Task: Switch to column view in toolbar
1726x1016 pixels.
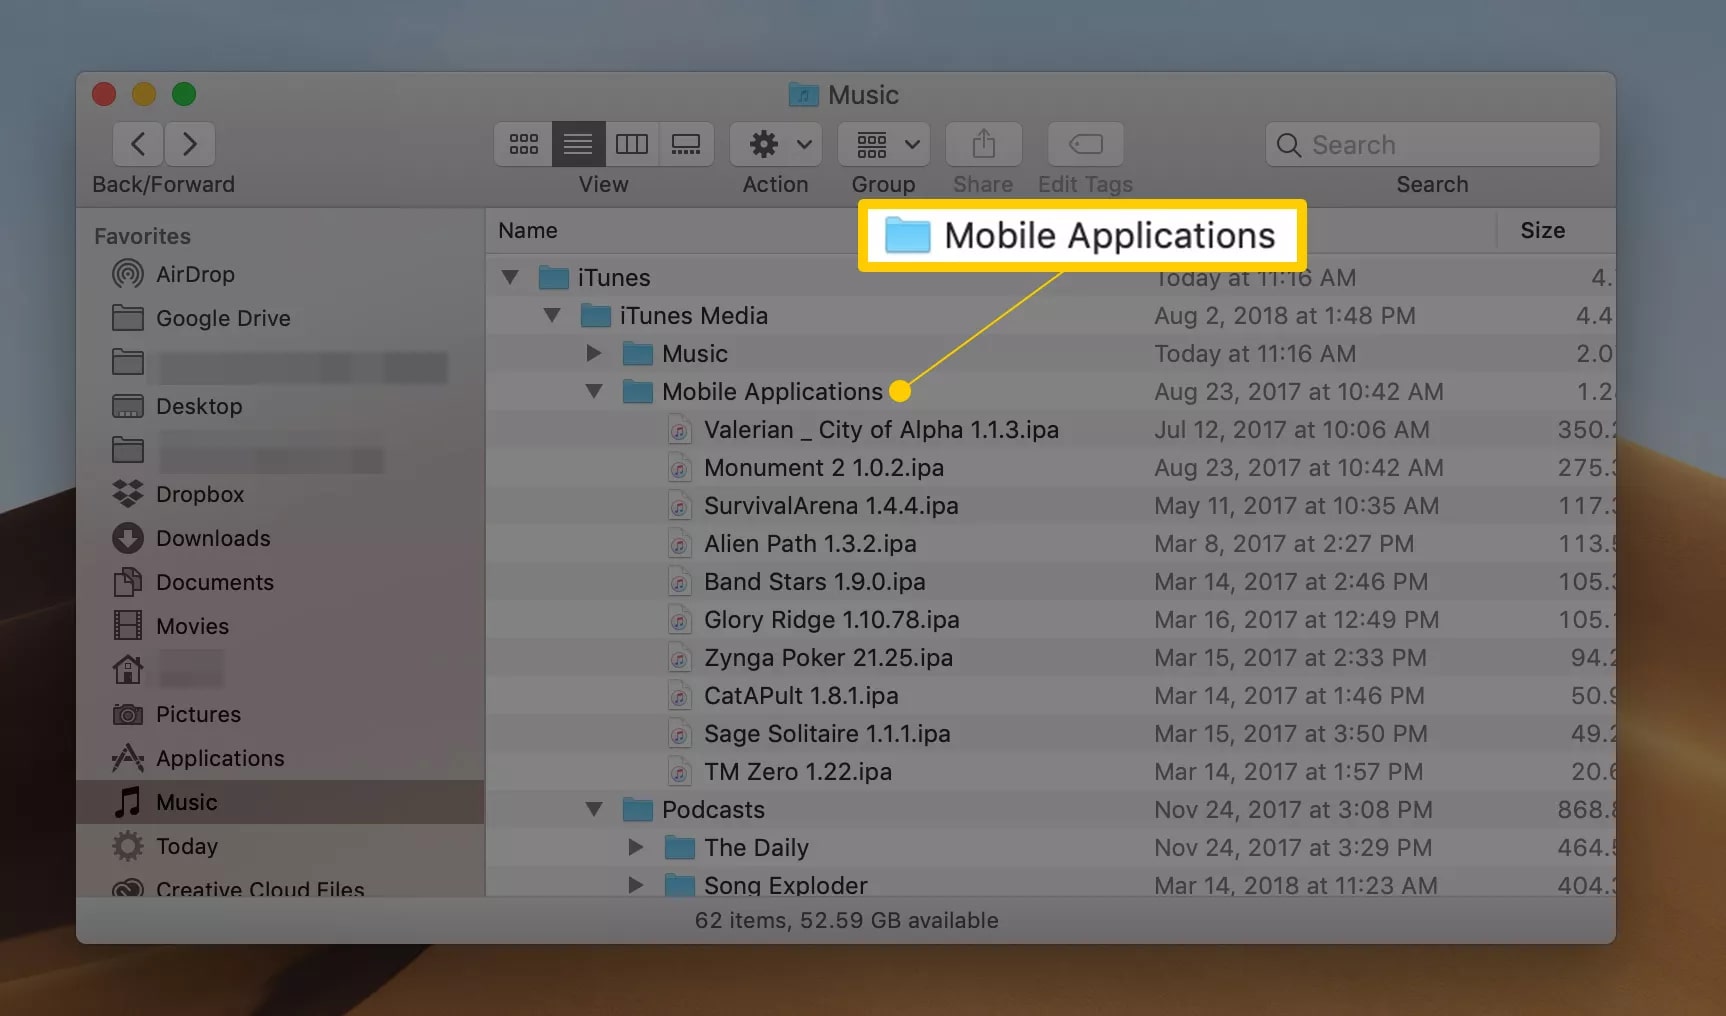Action: [631, 144]
